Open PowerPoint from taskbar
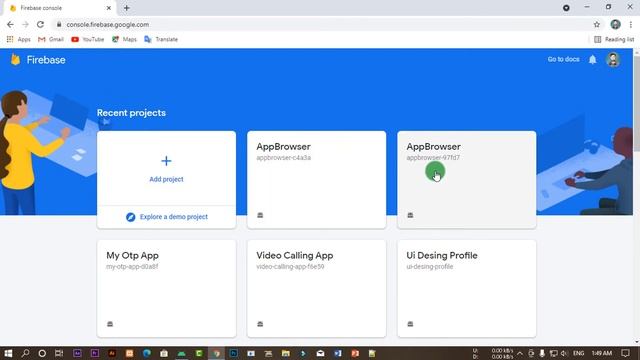640x360 pixels. (355, 353)
